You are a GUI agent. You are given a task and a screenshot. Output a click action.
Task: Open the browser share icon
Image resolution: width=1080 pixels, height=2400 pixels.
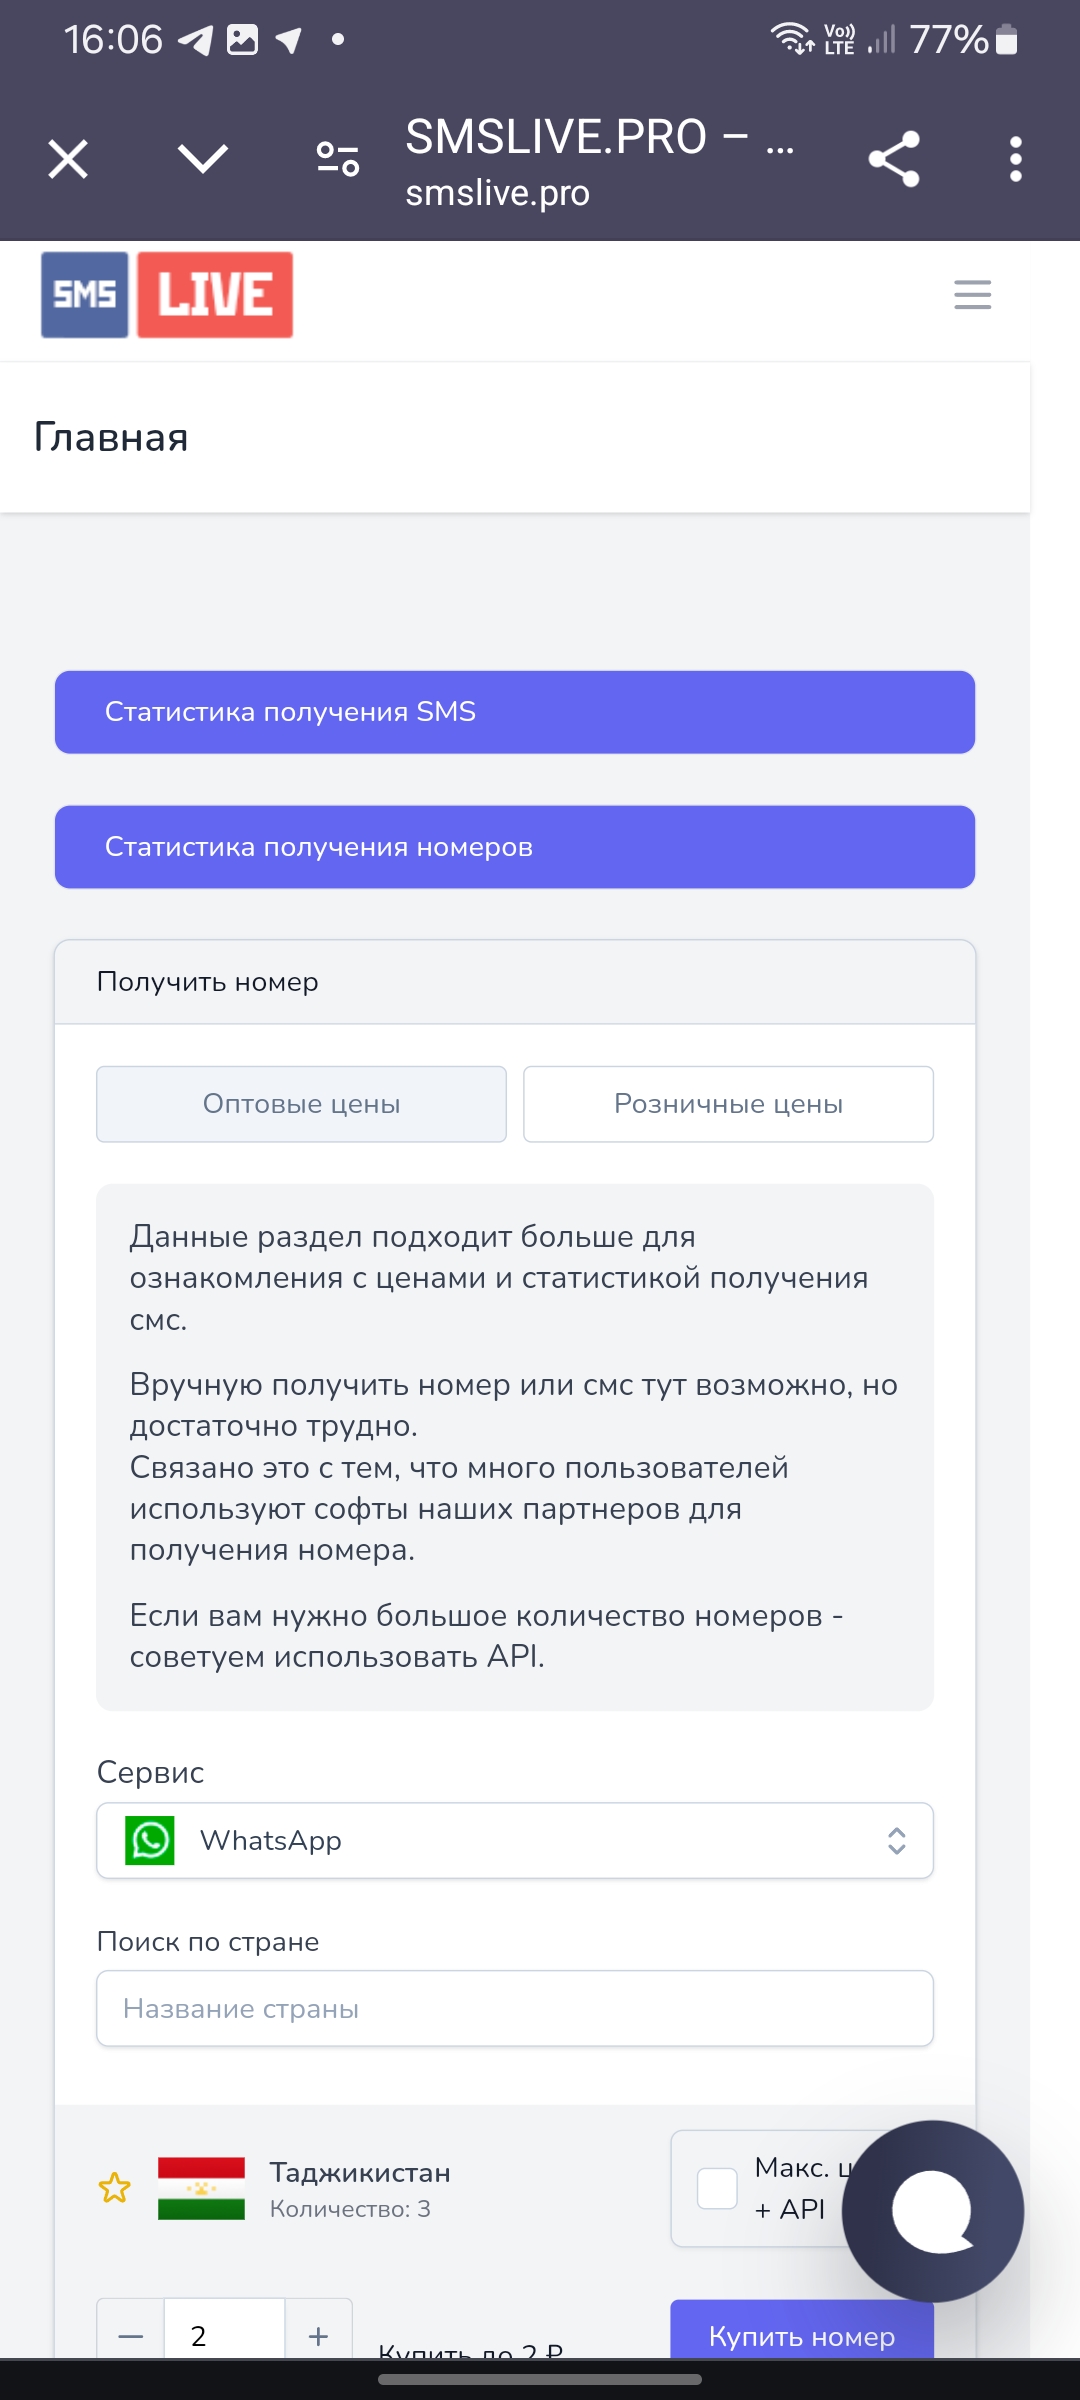click(x=893, y=159)
